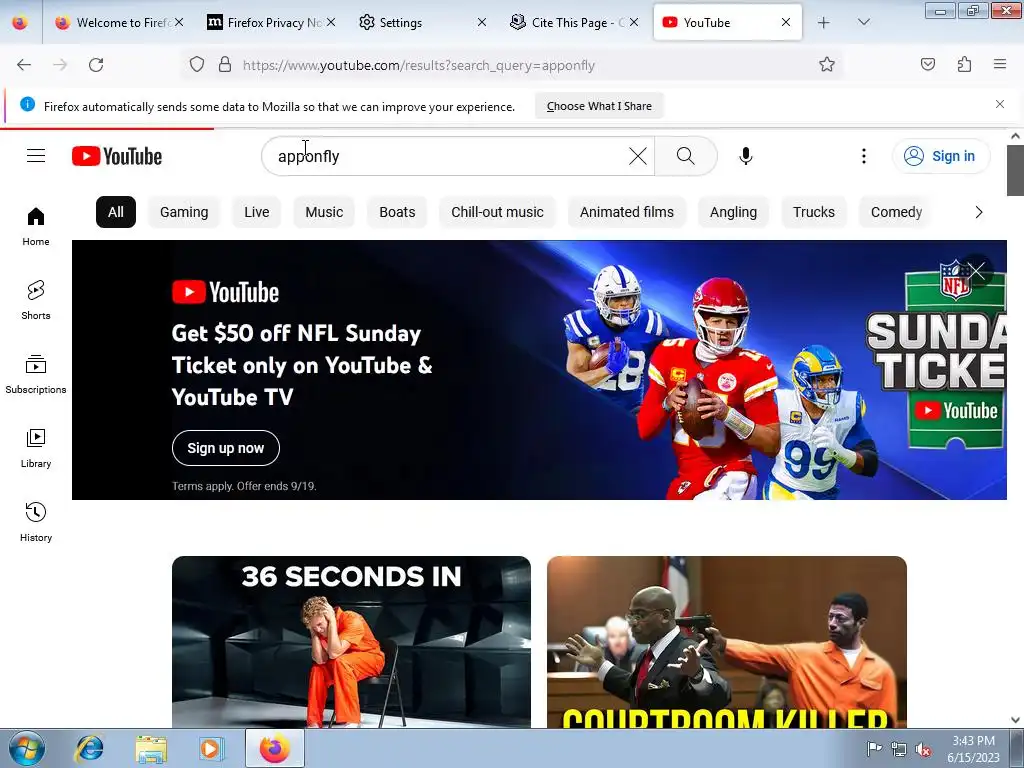Close the Settings tab
Screen dimensions: 1024x768
point(482,22)
